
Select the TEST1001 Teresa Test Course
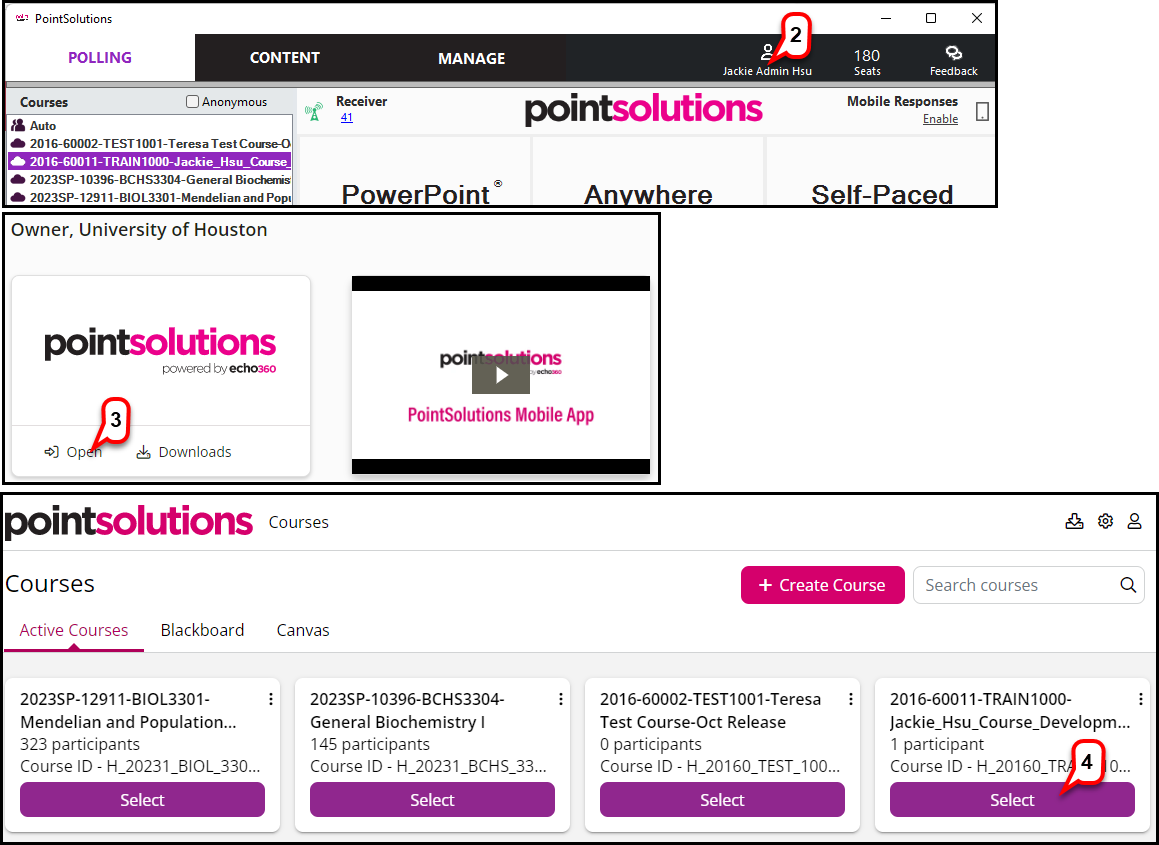pyautogui.click(x=722, y=800)
